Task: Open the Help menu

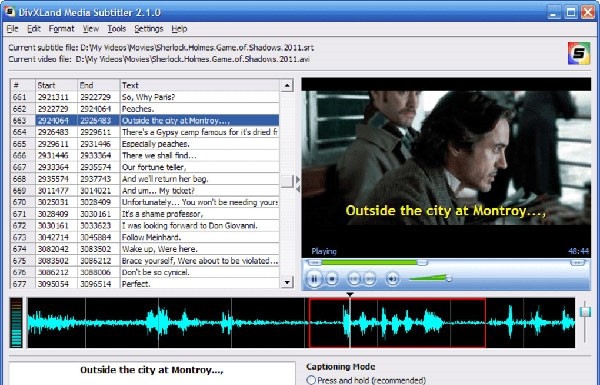Action: coord(179,29)
